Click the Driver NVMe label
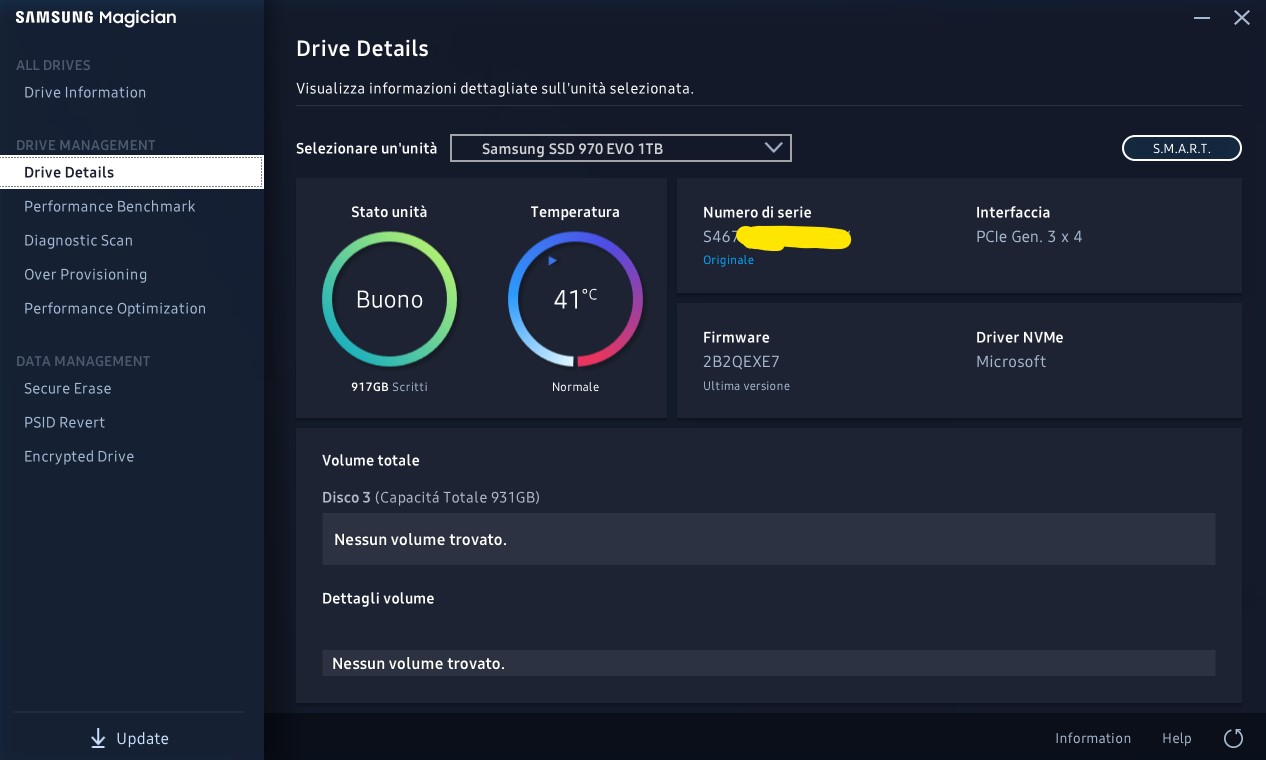Image resolution: width=1266 pixels, height=760 pixels. (x=1020, y=337)
